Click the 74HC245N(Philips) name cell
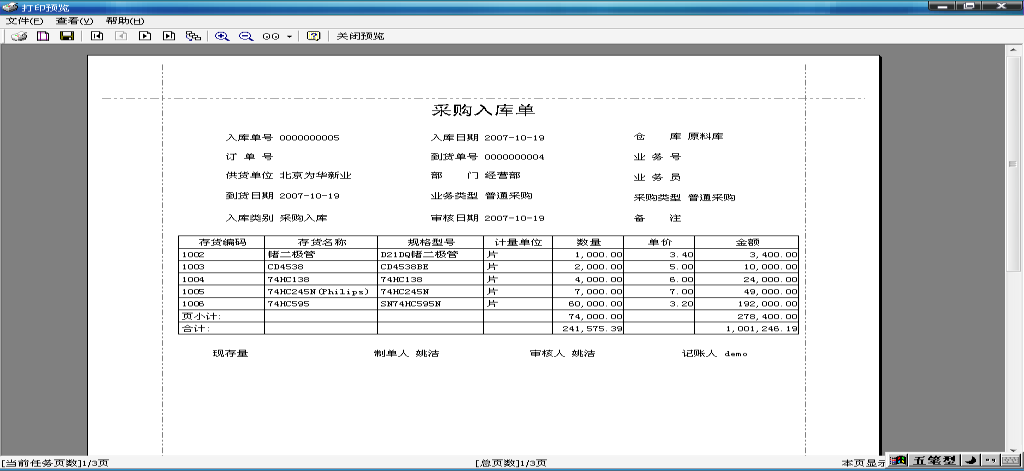The width and height of the screenshot is (1024, 471). (321, 291)
